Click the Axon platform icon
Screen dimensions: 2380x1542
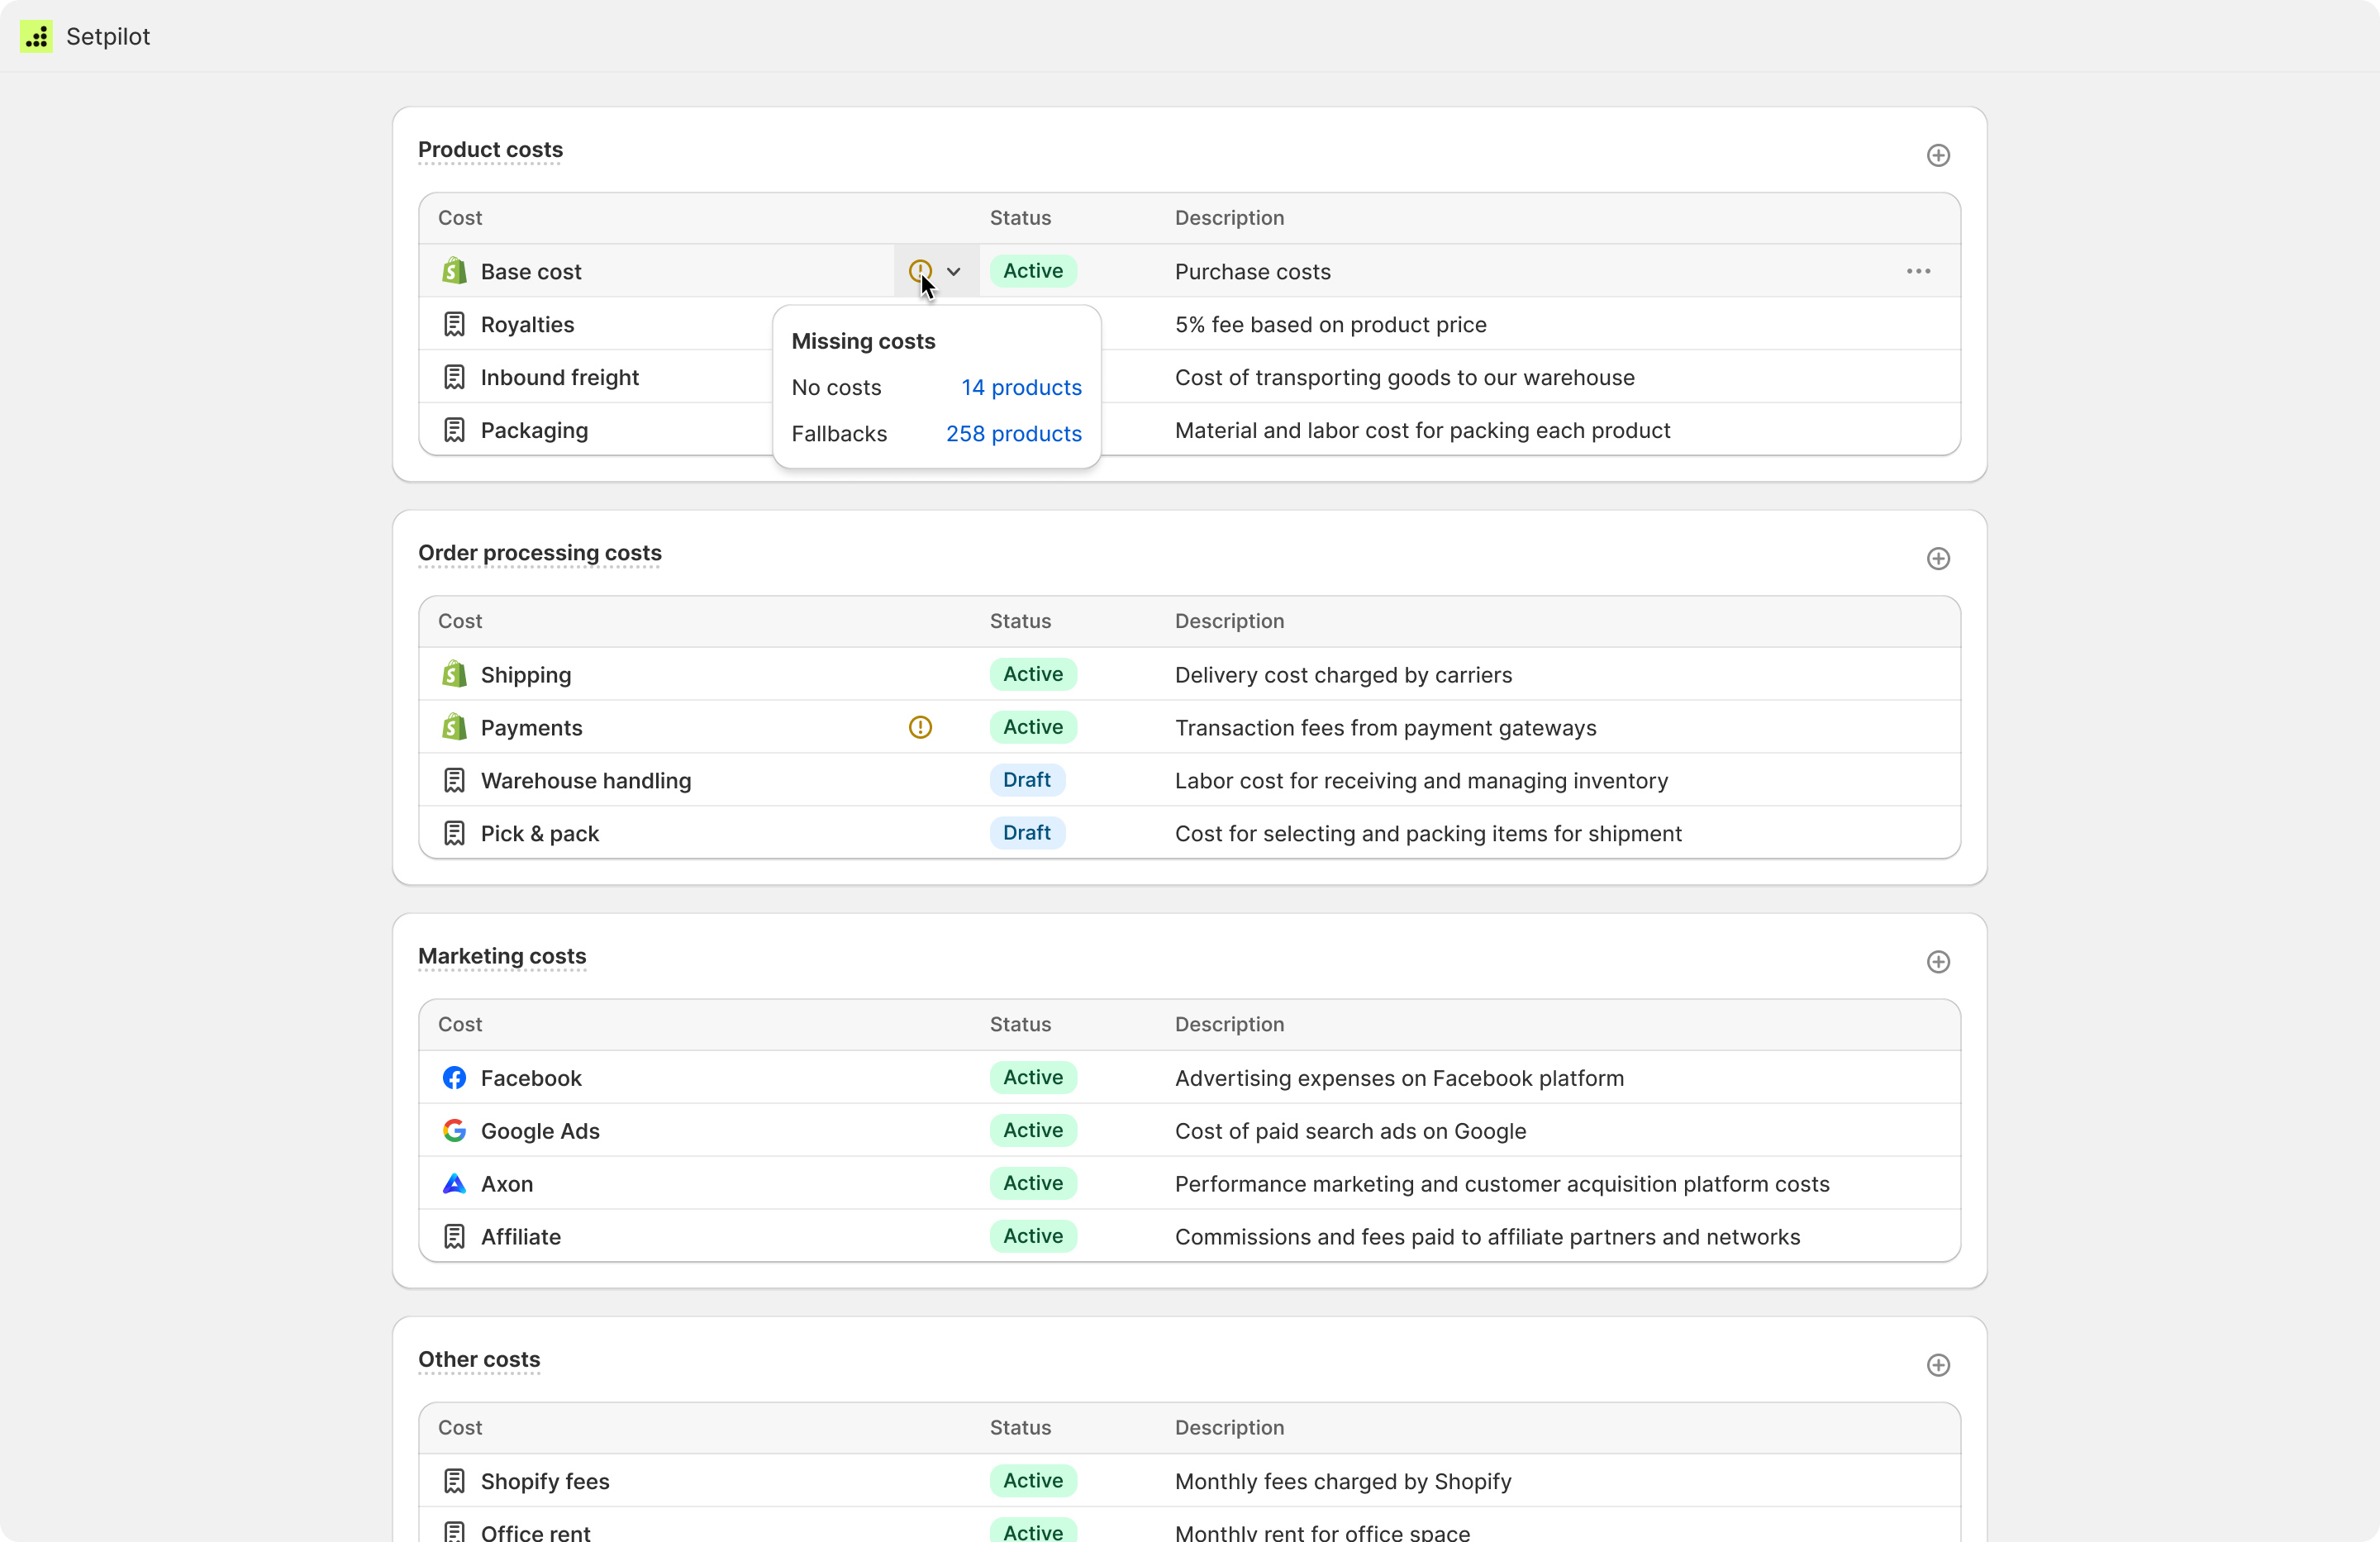[x=454, y=1184]
